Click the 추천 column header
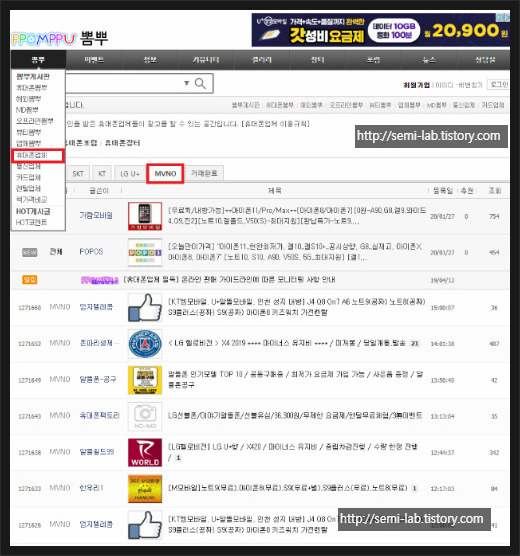Image resolution: width=520 pixels, height=556 pixels. point(467,191)
